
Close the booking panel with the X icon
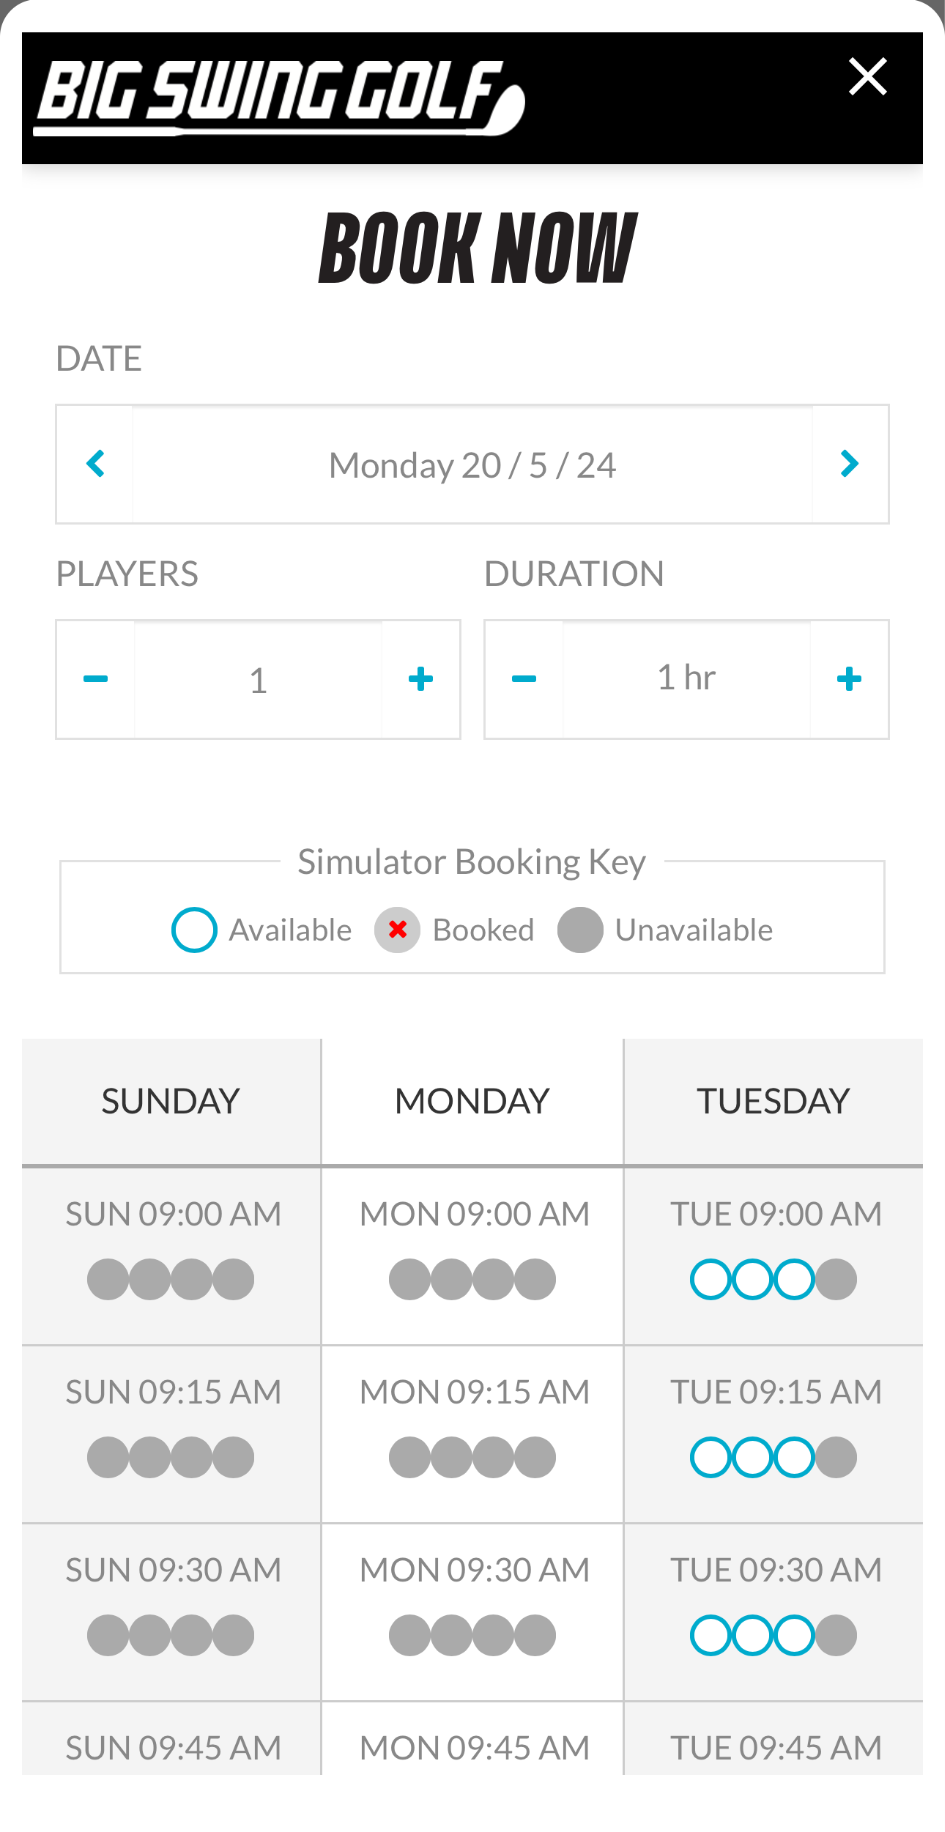tap(867, 76)
